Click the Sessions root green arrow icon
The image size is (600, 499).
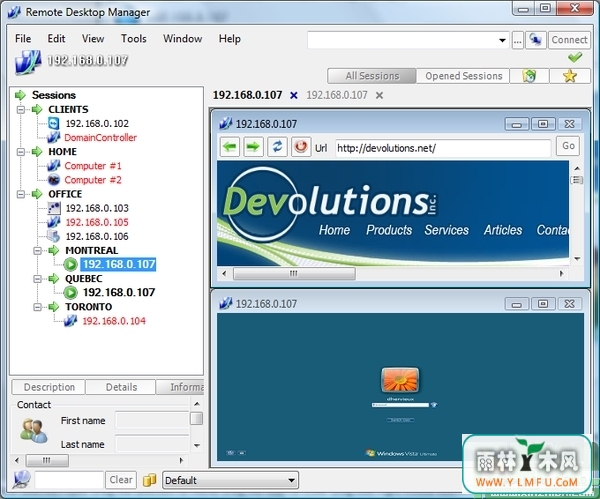20,95
